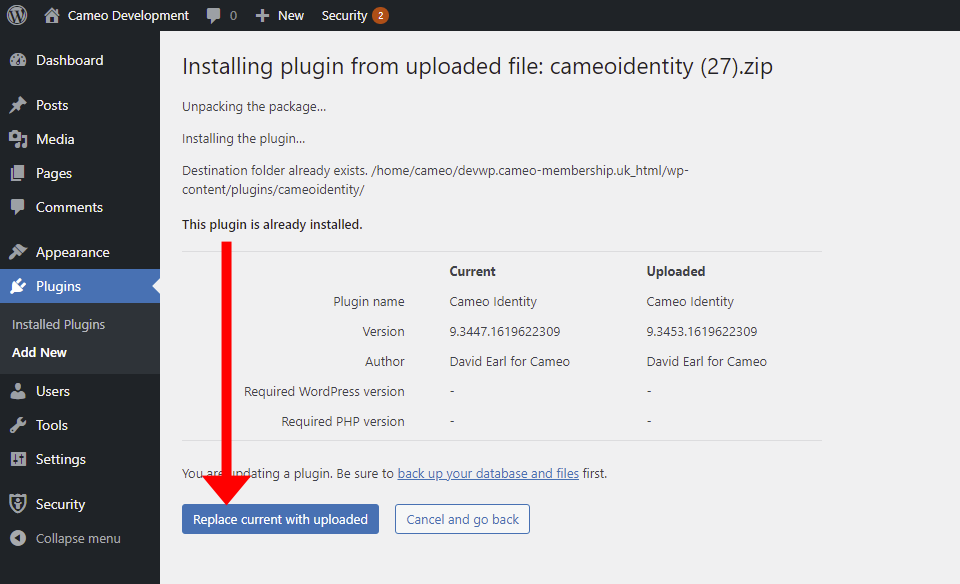Open the Cameo Development site link
960x584 pixels.
tap(128, 15)
